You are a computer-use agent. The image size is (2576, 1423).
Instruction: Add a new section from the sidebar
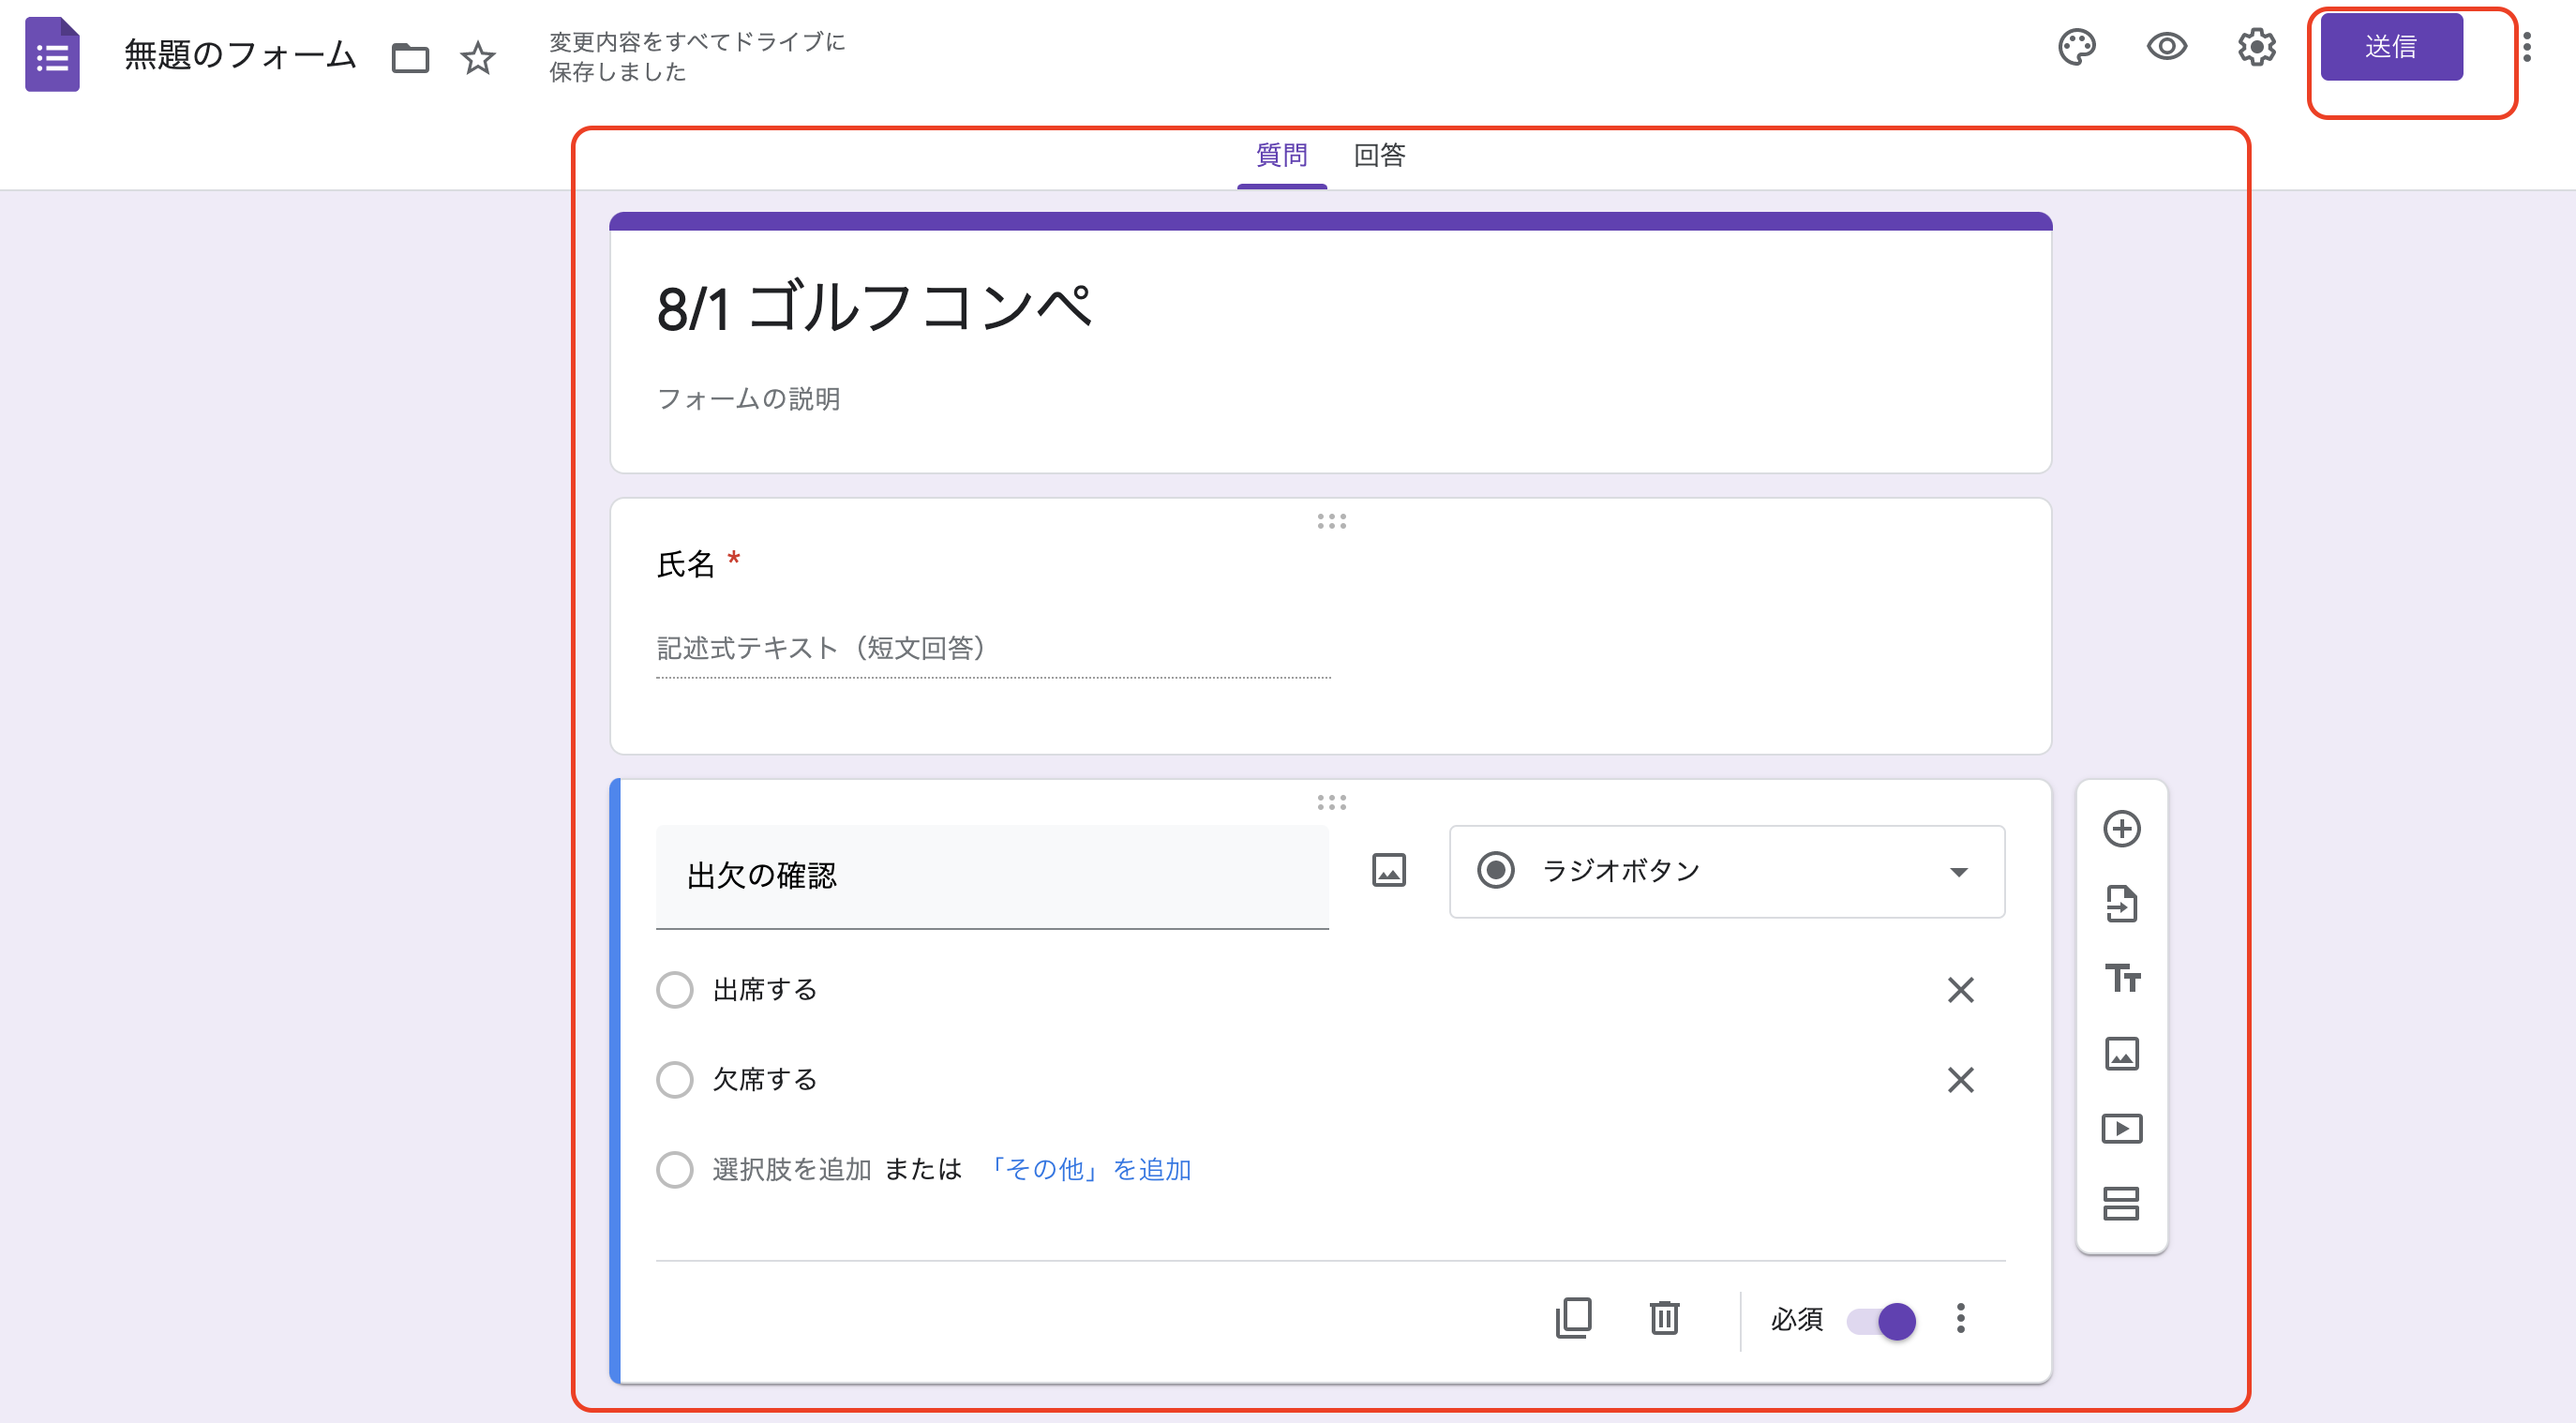tap(2121, 1204)
